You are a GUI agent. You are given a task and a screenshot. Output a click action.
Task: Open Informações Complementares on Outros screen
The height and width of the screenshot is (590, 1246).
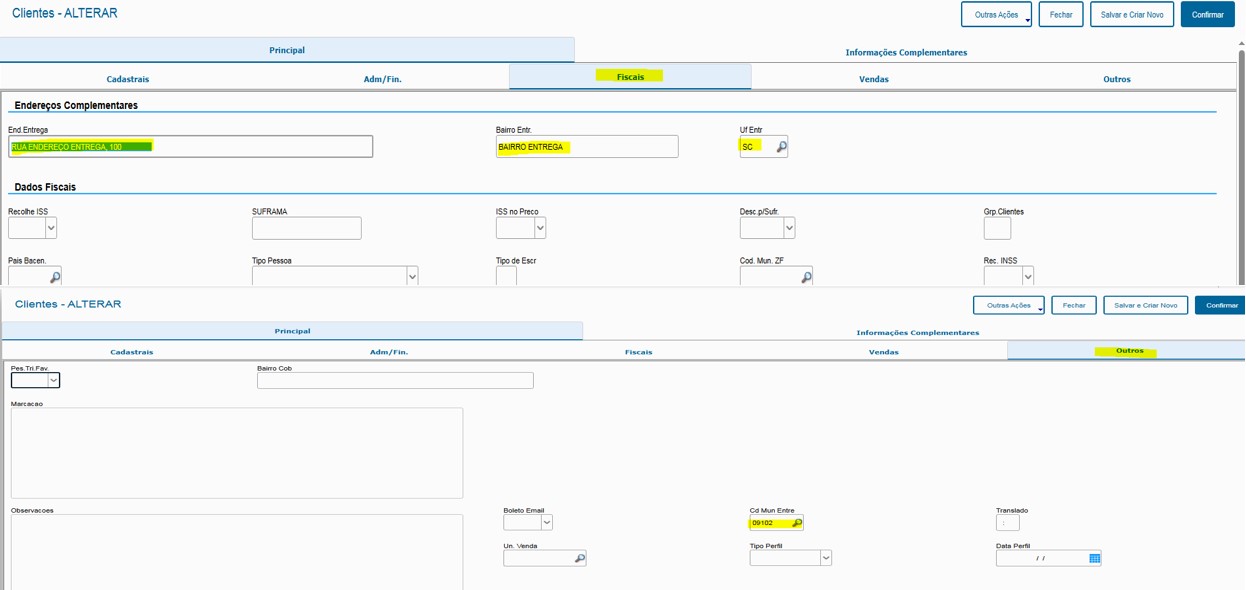pyautogui.click(x=917, y=332)
